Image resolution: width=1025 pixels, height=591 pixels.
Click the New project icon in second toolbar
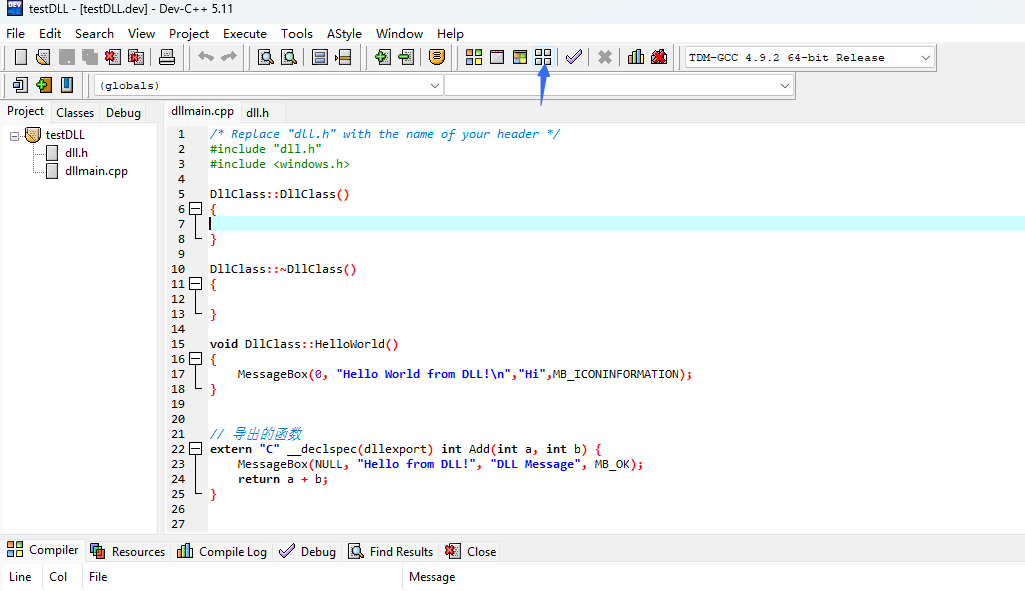(20, 85)
